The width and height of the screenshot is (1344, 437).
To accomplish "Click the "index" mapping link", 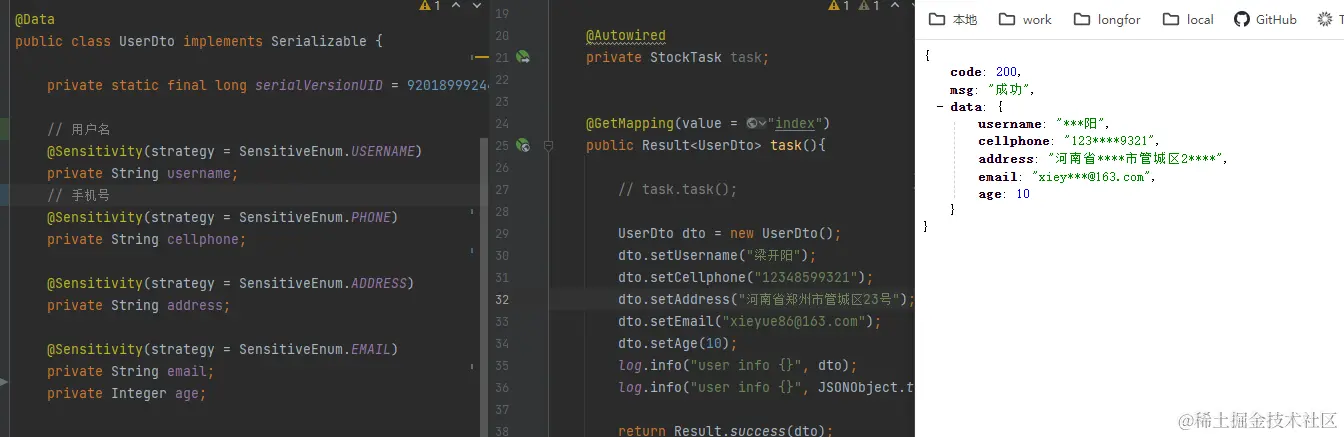I will pyautogui.click(x=795, y=123).
